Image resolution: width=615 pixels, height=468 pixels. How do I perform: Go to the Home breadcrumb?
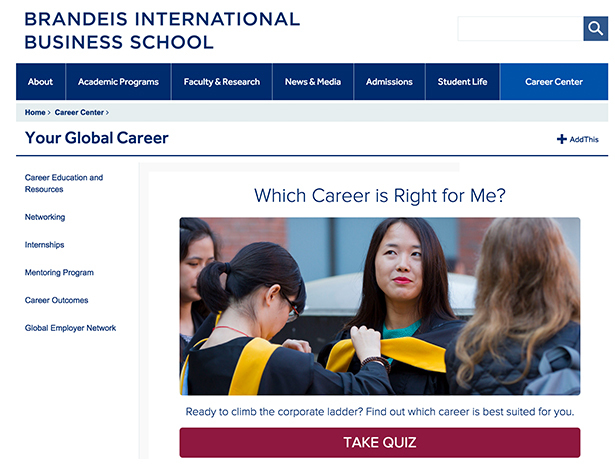point(35,113)
